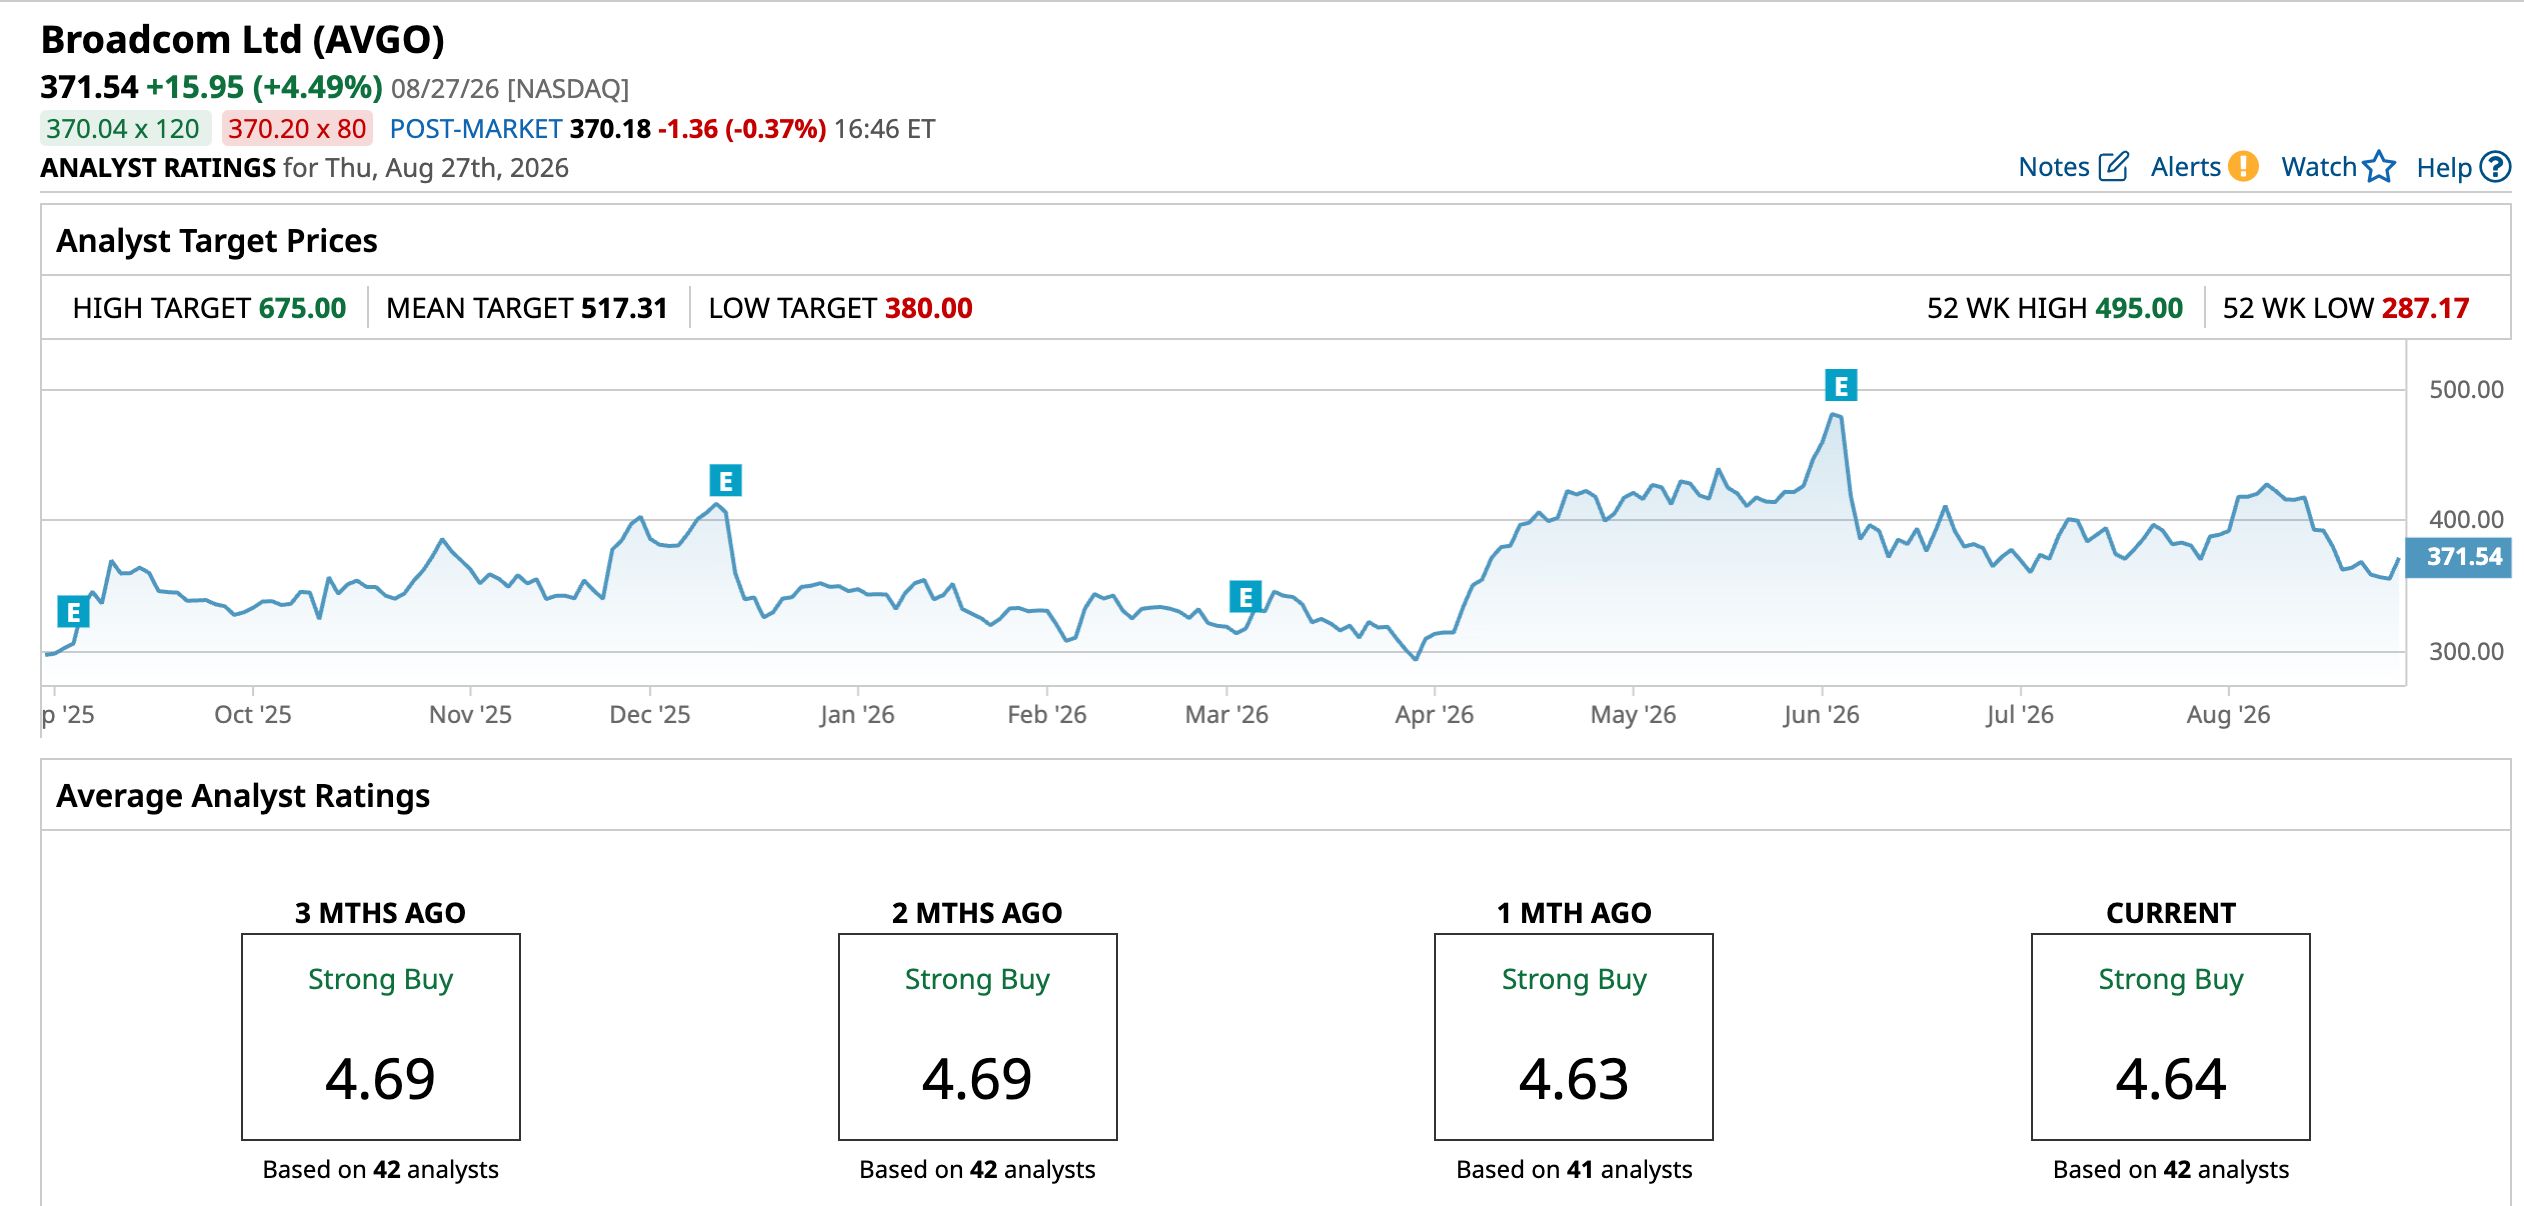Click the POST-MARKET label
This screenshot has height=1206, width=2524.
click(x=476, y=129)
